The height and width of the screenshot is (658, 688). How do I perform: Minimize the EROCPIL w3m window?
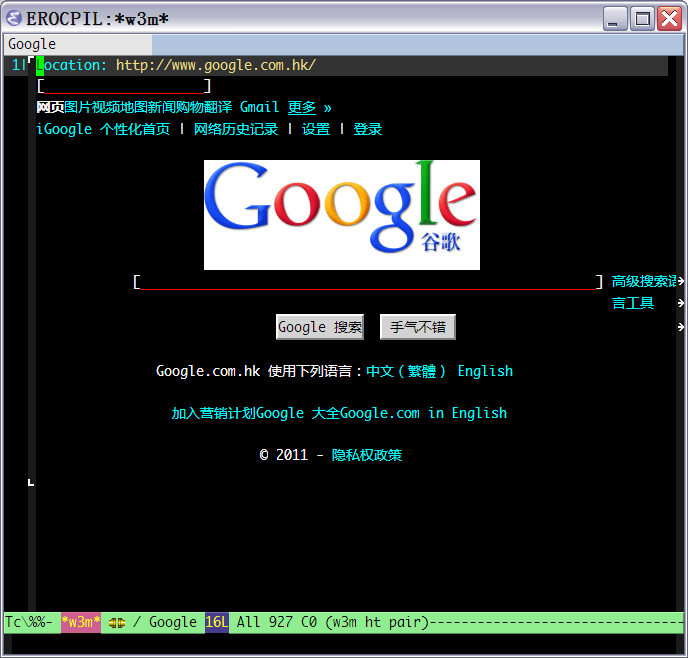615,19
